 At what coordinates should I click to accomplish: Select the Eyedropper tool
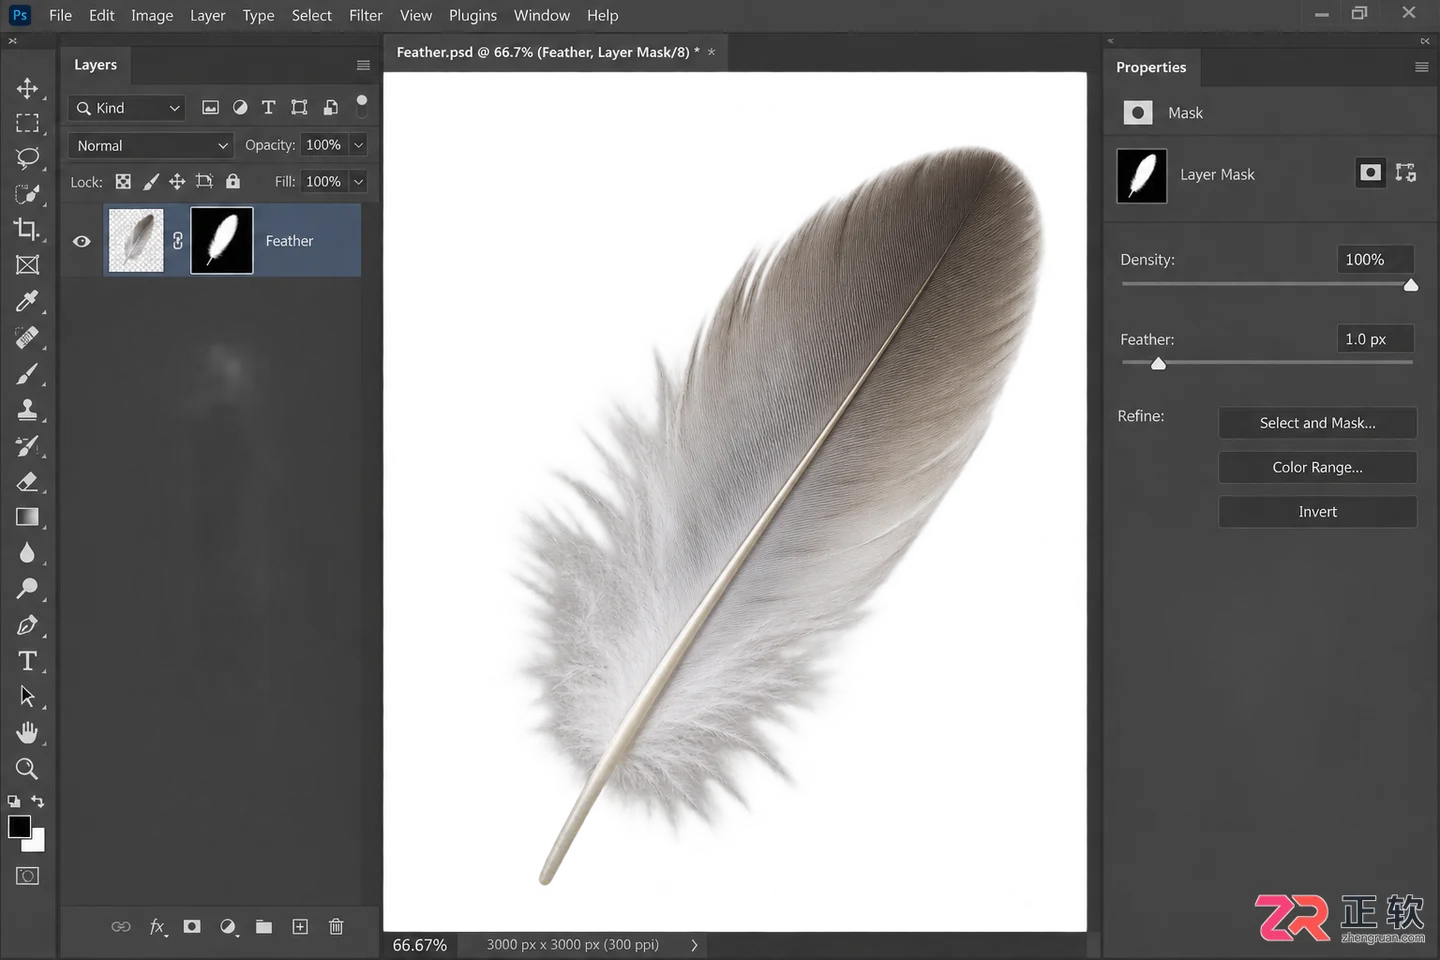27,301
